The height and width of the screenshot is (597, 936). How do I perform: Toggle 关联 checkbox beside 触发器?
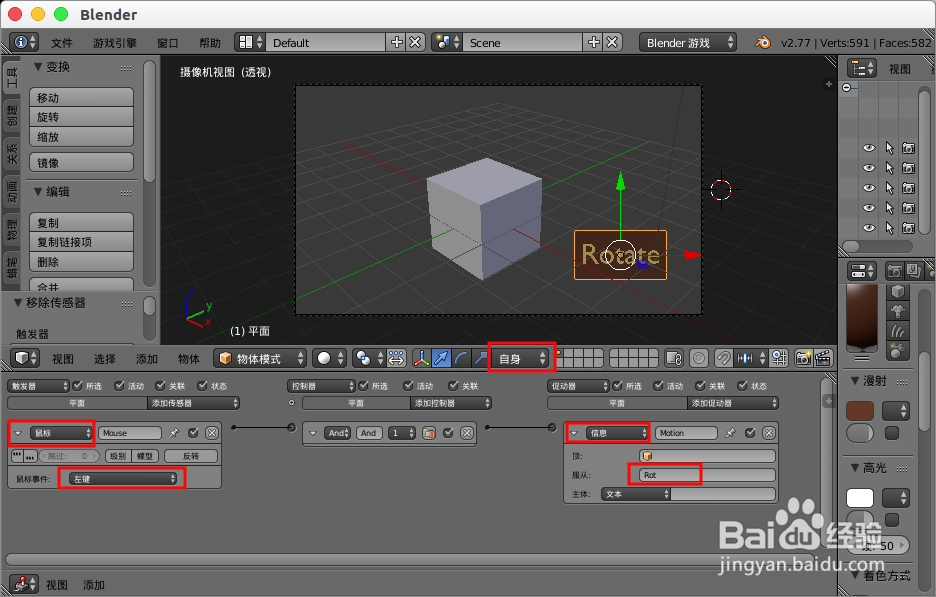160,386
